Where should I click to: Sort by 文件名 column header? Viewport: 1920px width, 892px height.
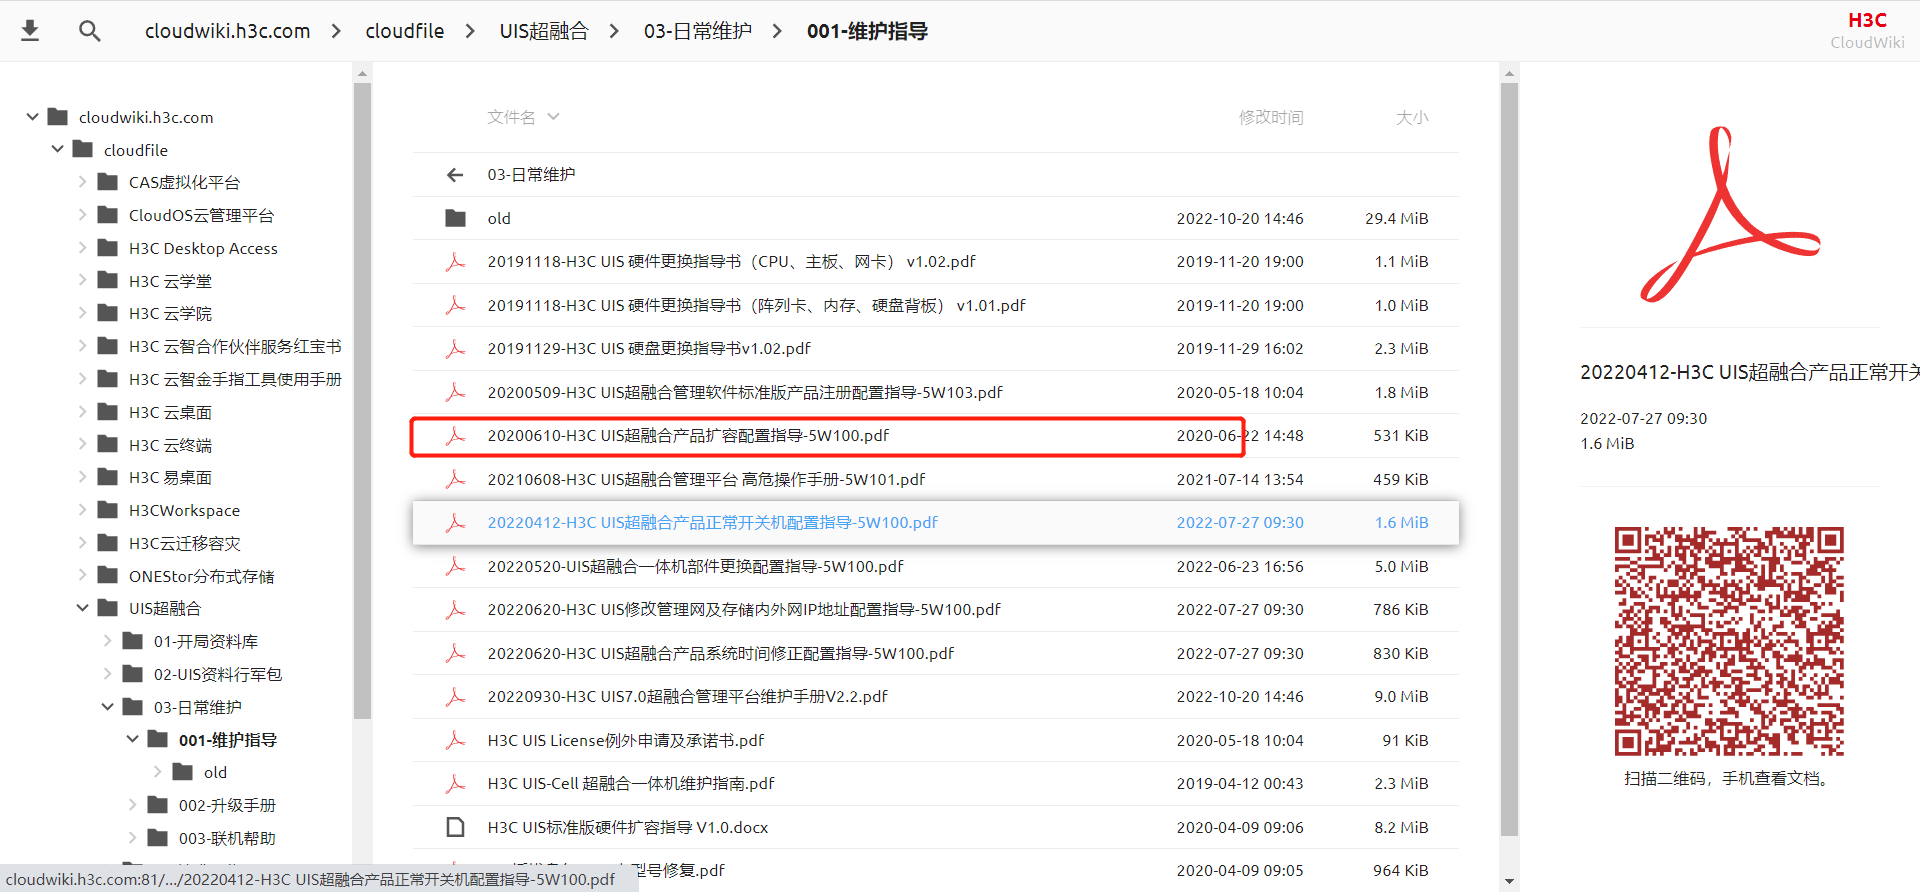(523, 117)
